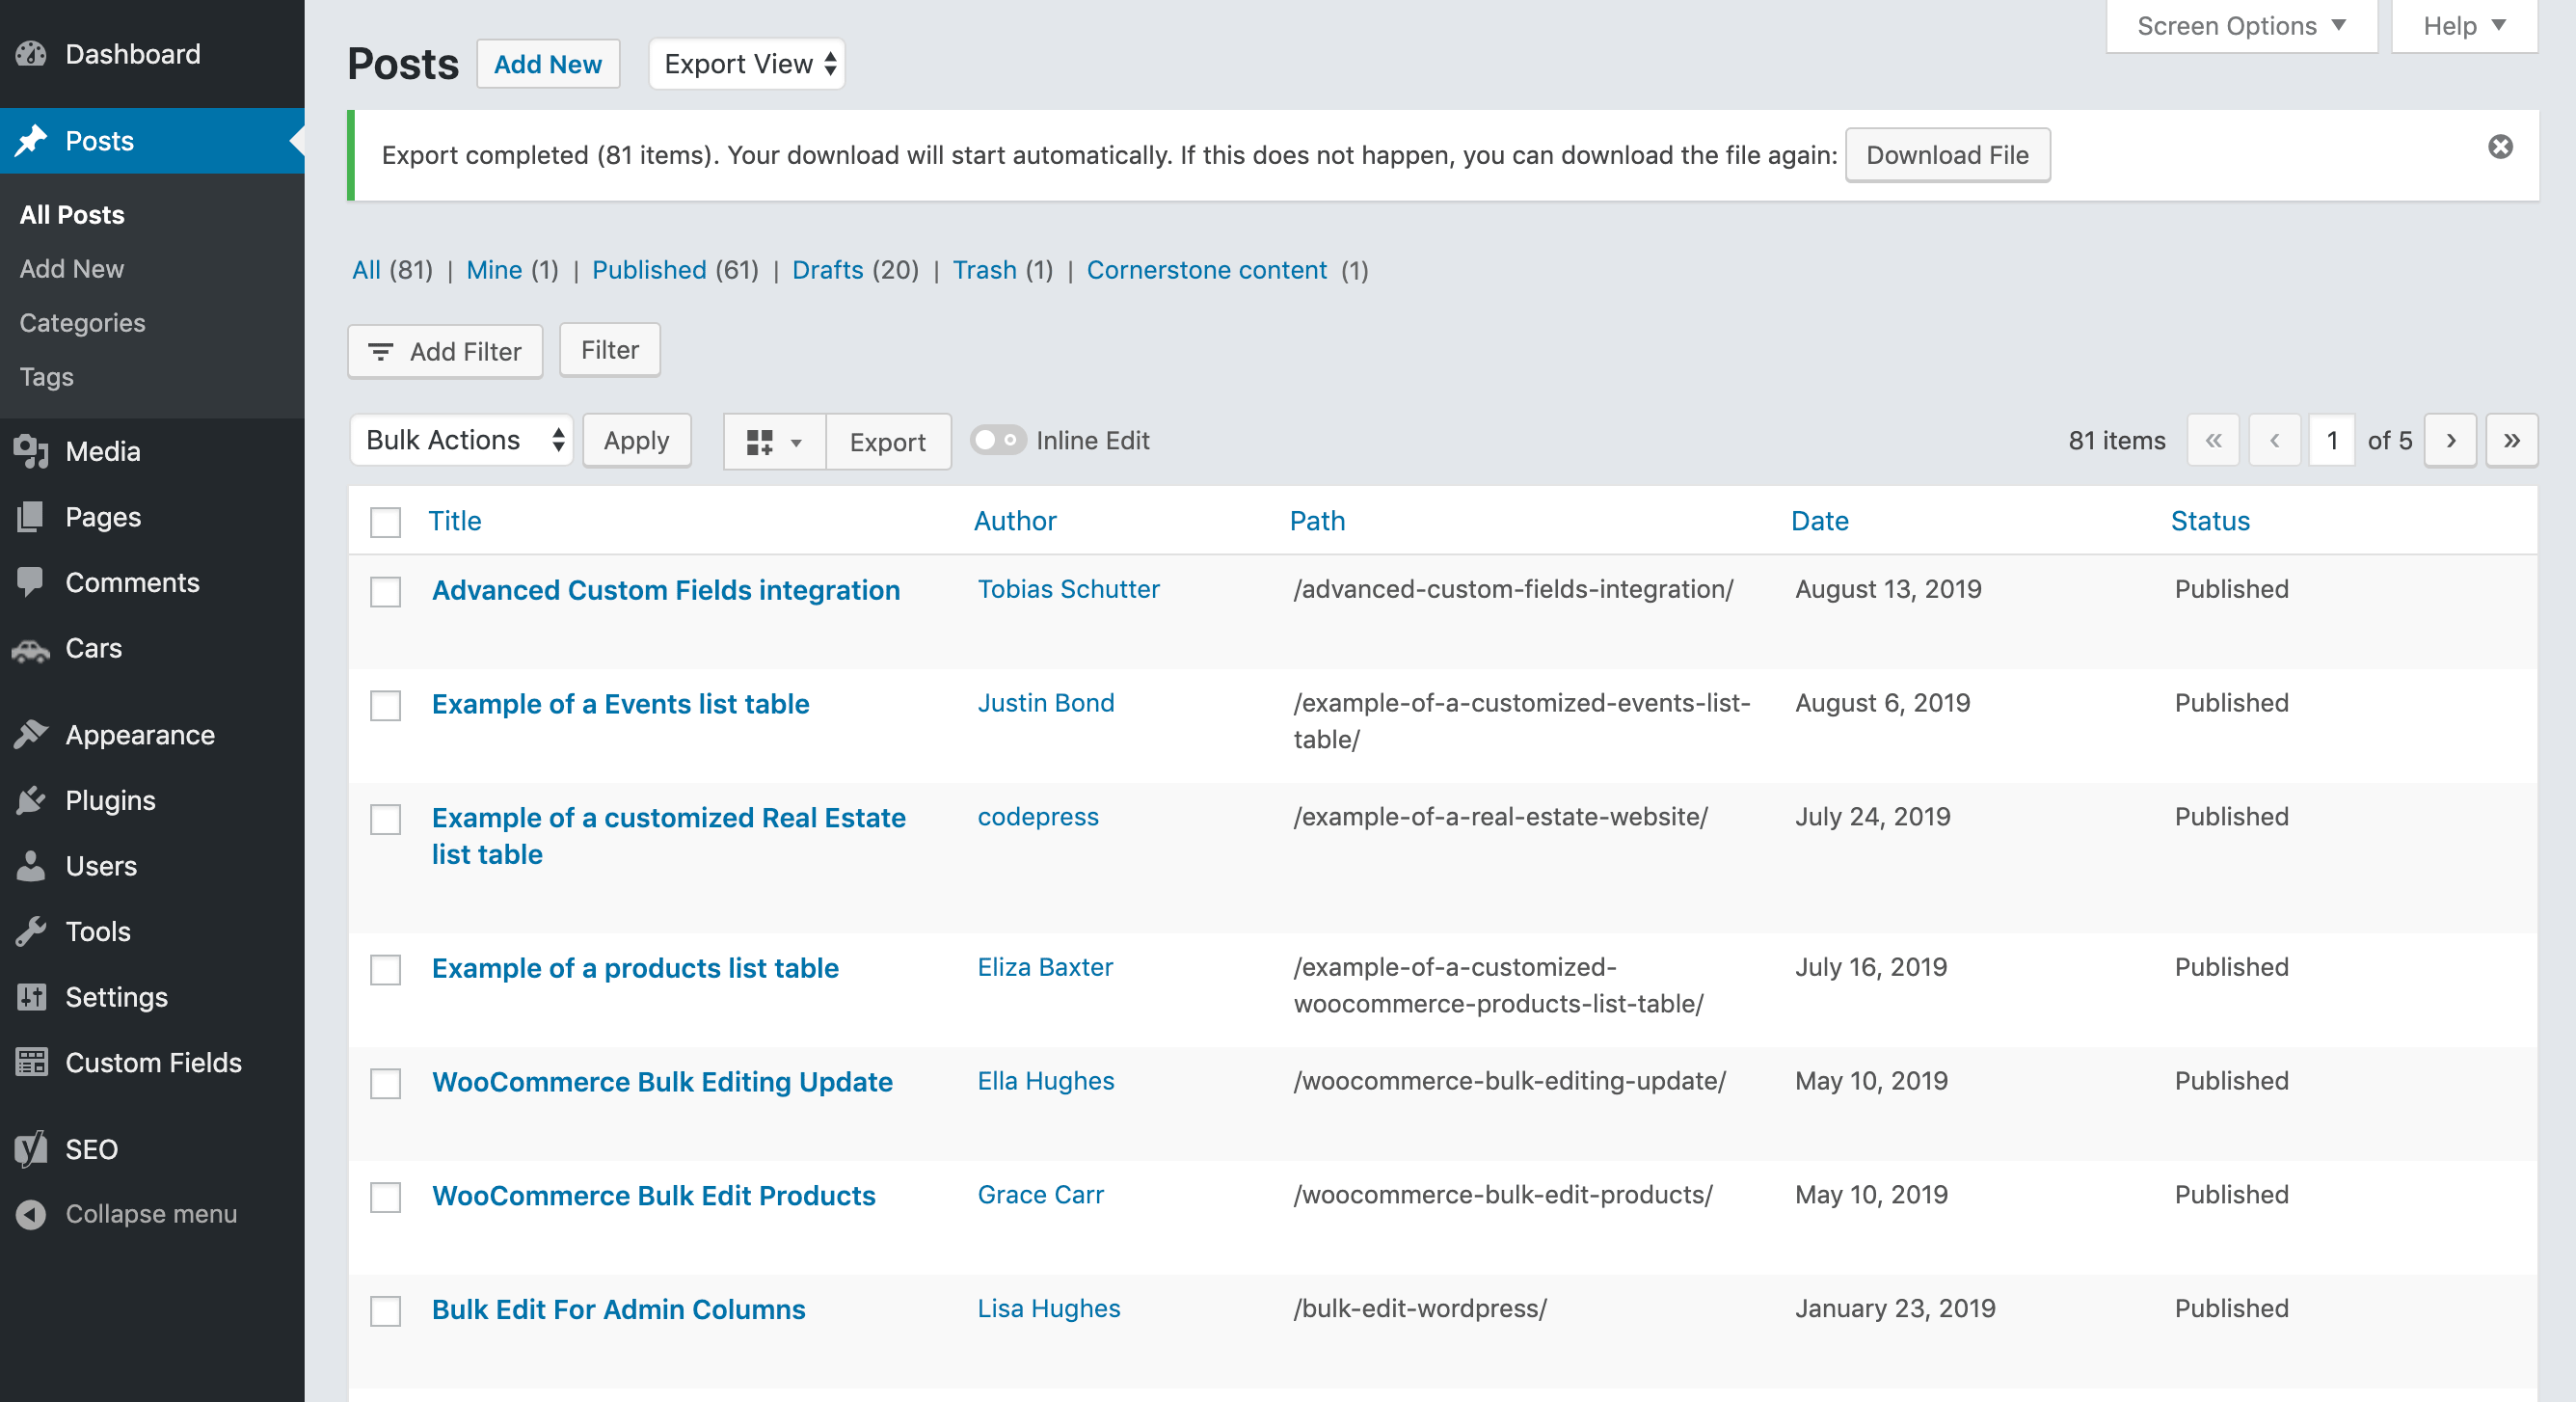This screenshot has width=2576, height=1402.
Task: Click the Collapse menu arrow icon
Action: (x=31, y=1214)
